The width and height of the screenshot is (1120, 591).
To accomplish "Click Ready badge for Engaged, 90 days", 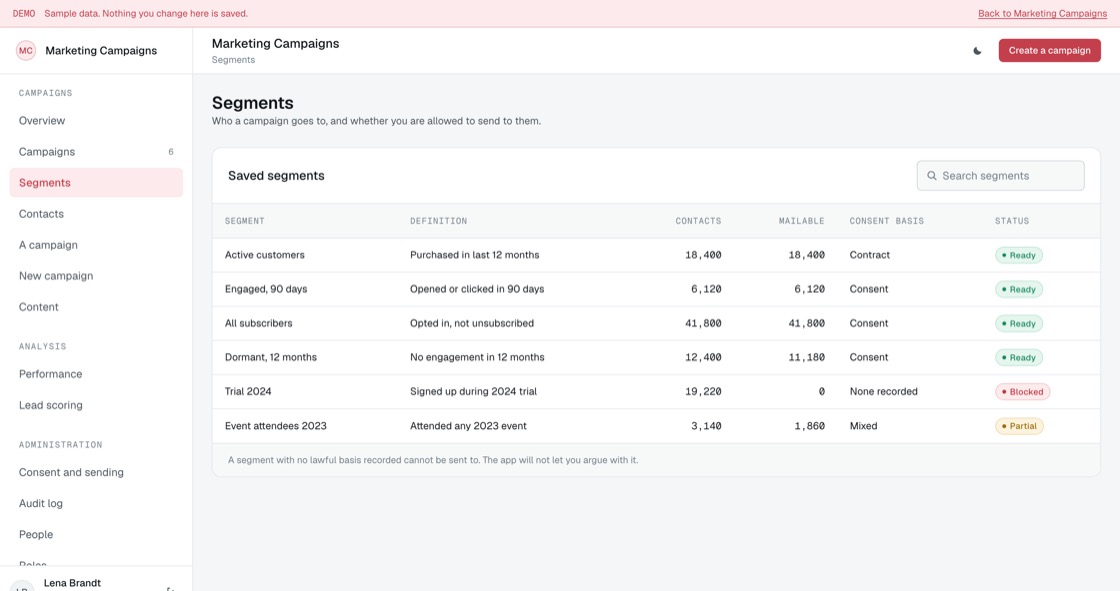I will coord(1019,289).
